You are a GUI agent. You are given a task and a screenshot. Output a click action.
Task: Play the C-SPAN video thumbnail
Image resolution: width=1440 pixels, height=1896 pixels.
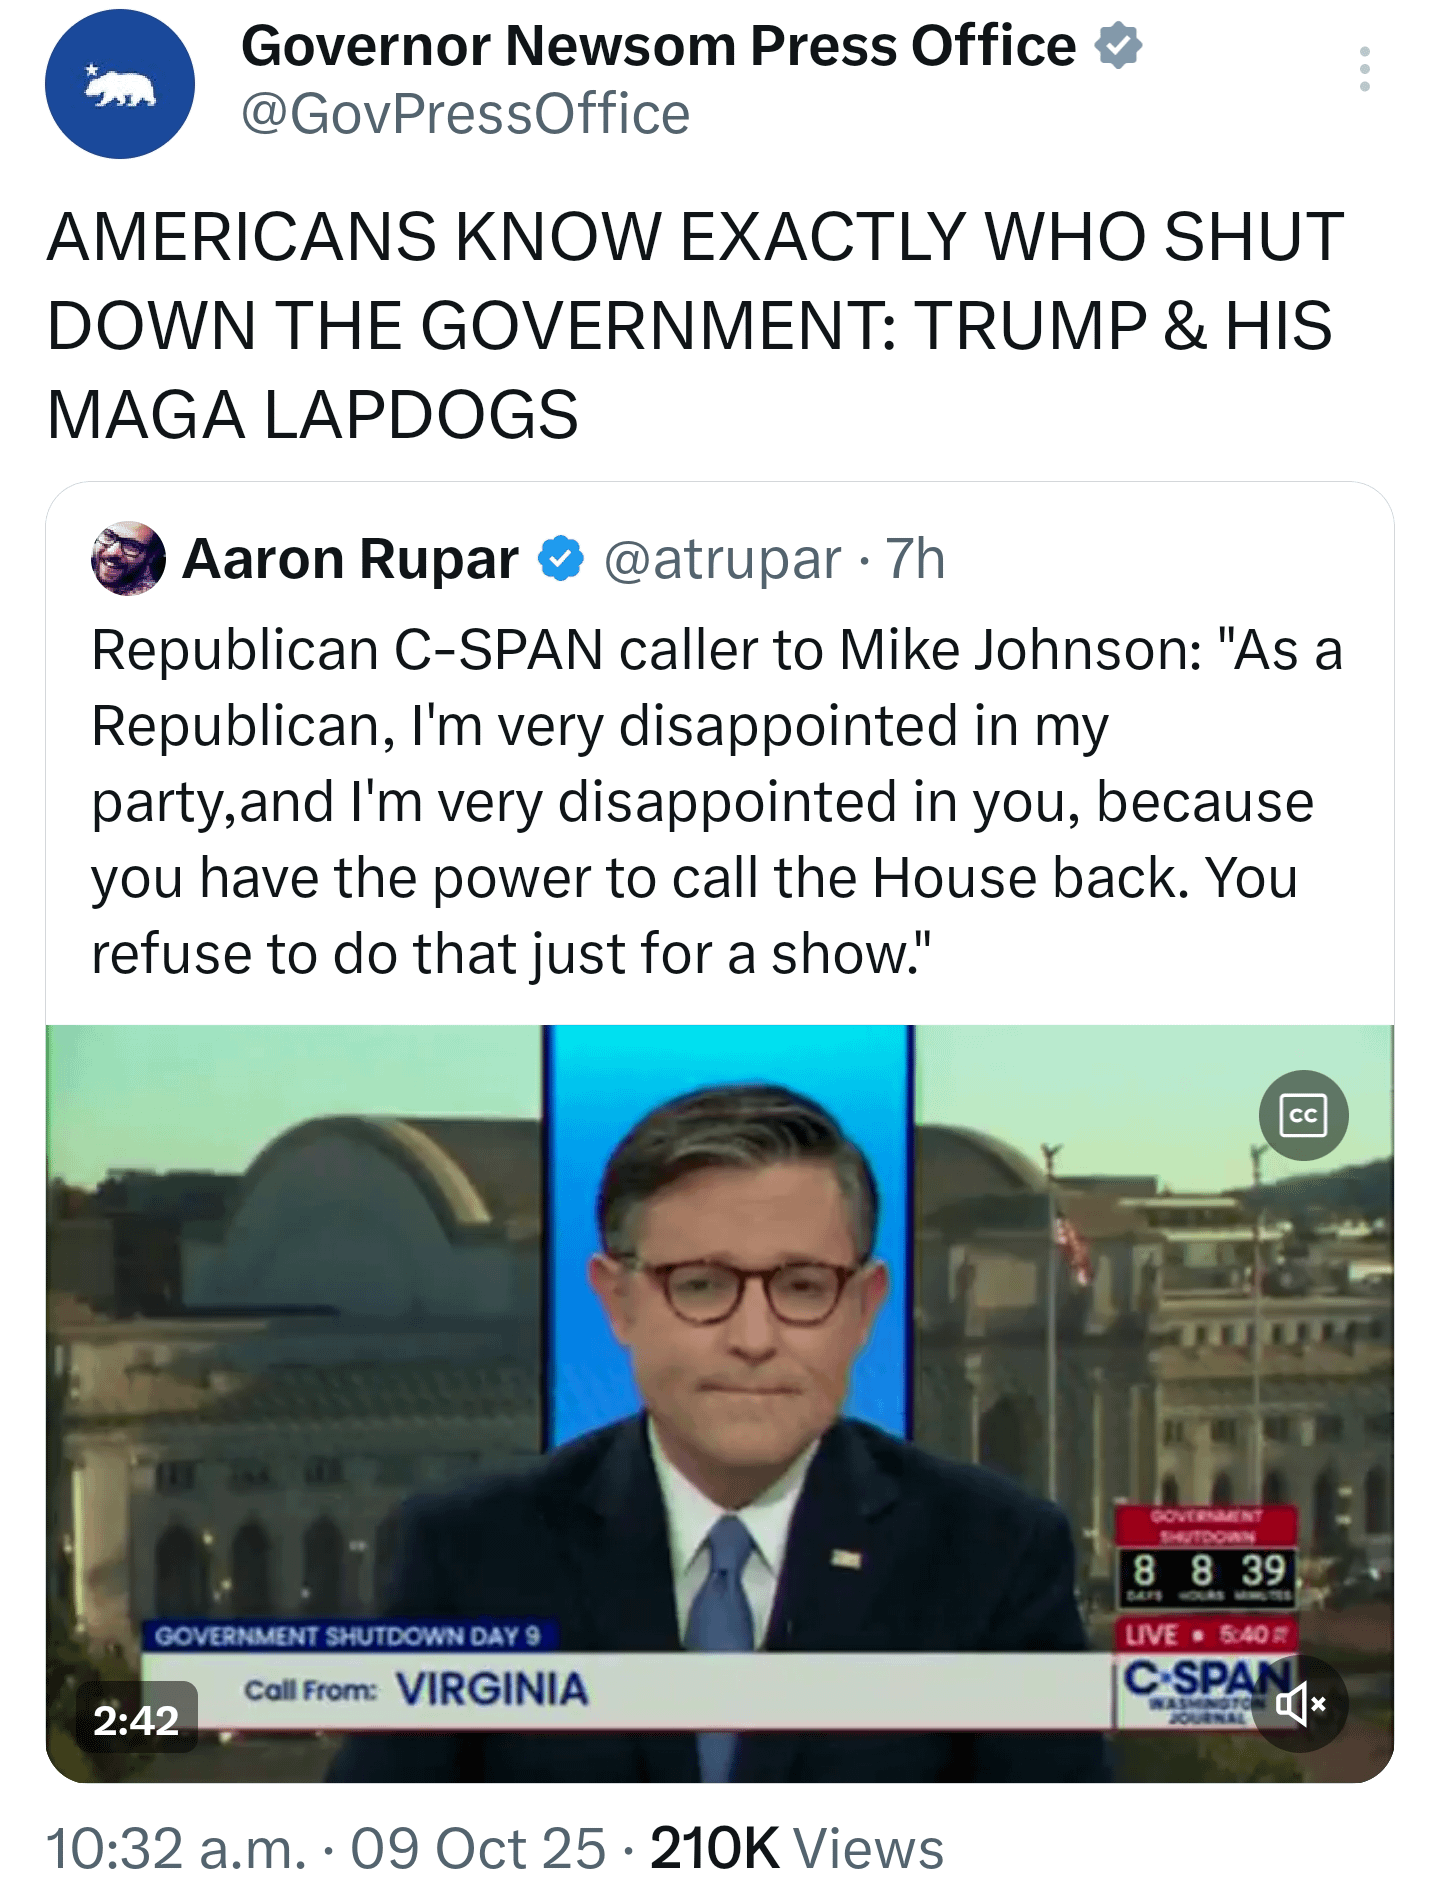tap(720, 1403)
